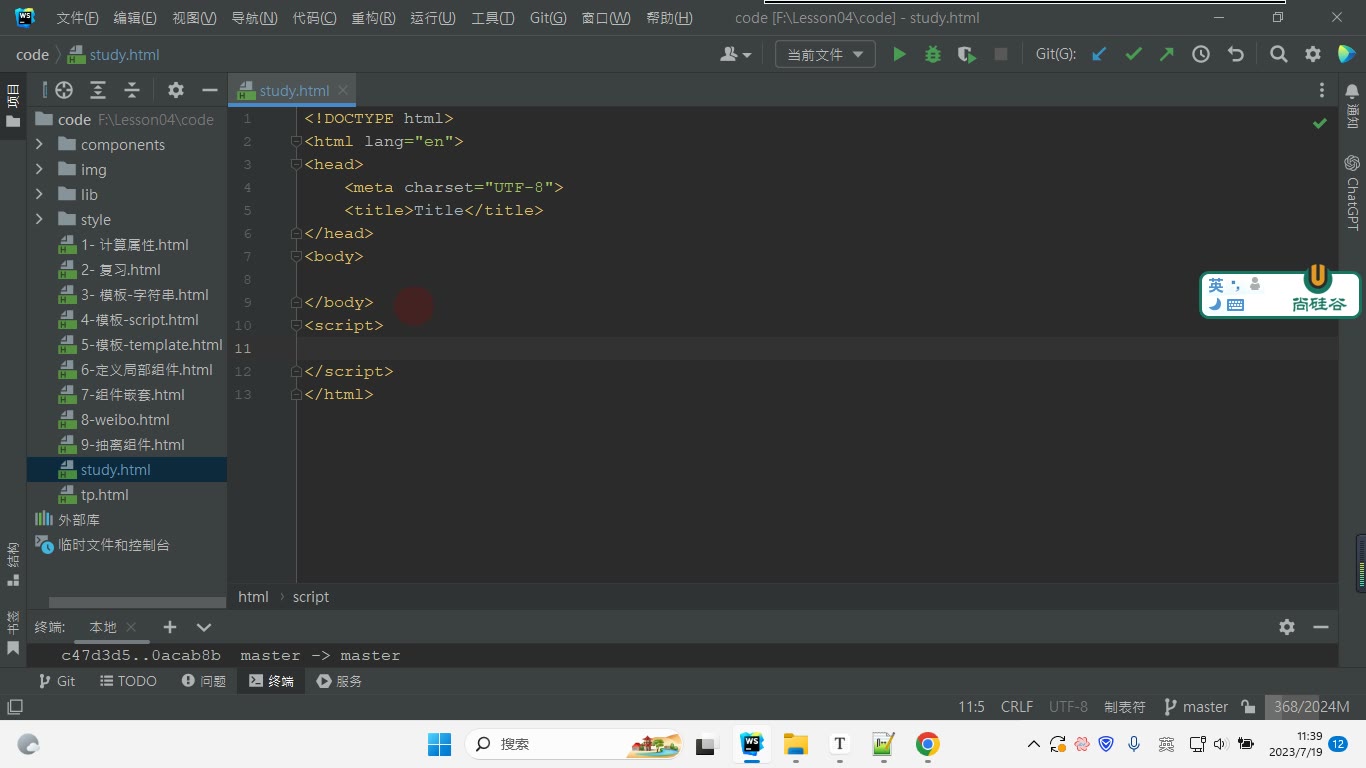Commit changes with green checkmark icon
The width and height of the screenshot is (1366, 768).
pyautogui.click(x=1133, y=55)
